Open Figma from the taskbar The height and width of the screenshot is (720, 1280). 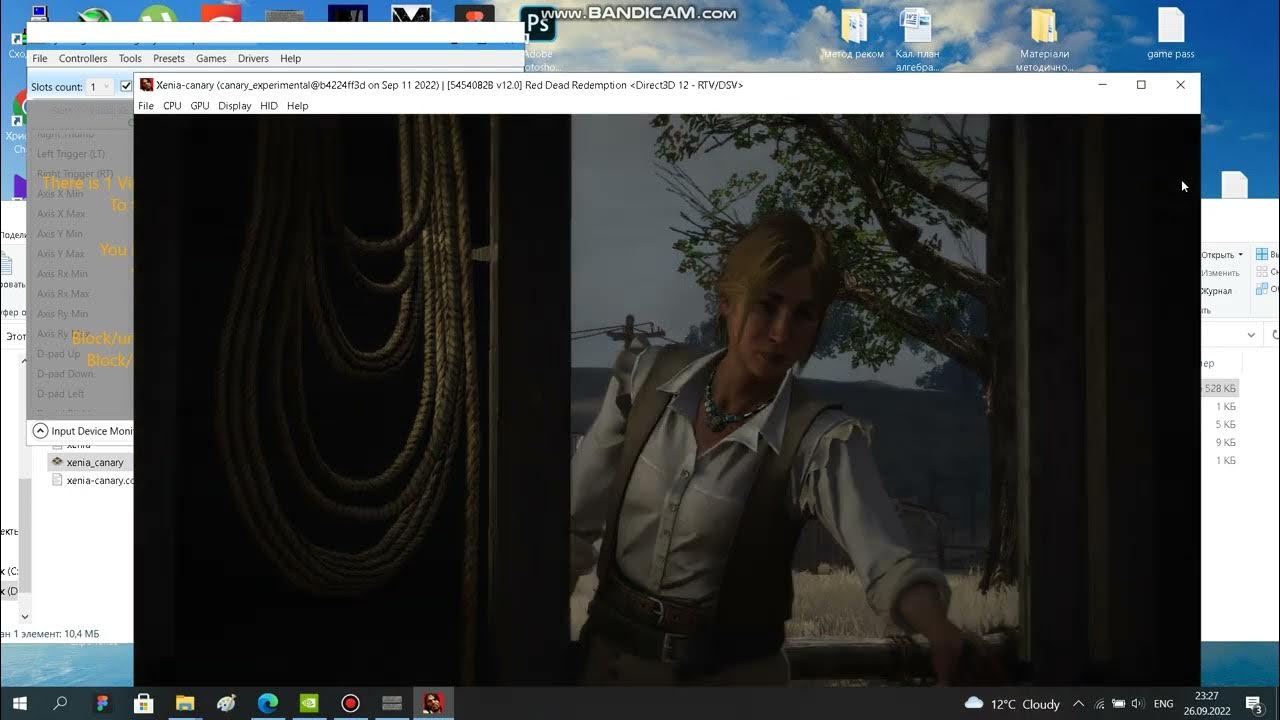click(102, 704)
